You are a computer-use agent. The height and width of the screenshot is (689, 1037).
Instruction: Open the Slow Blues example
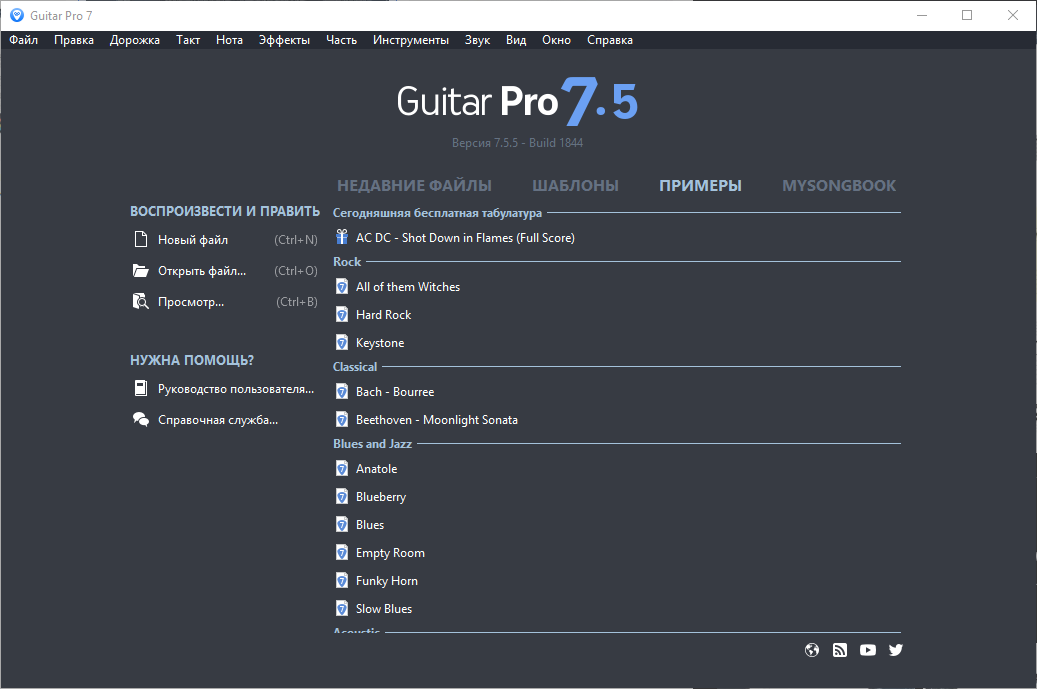point(384,608)
